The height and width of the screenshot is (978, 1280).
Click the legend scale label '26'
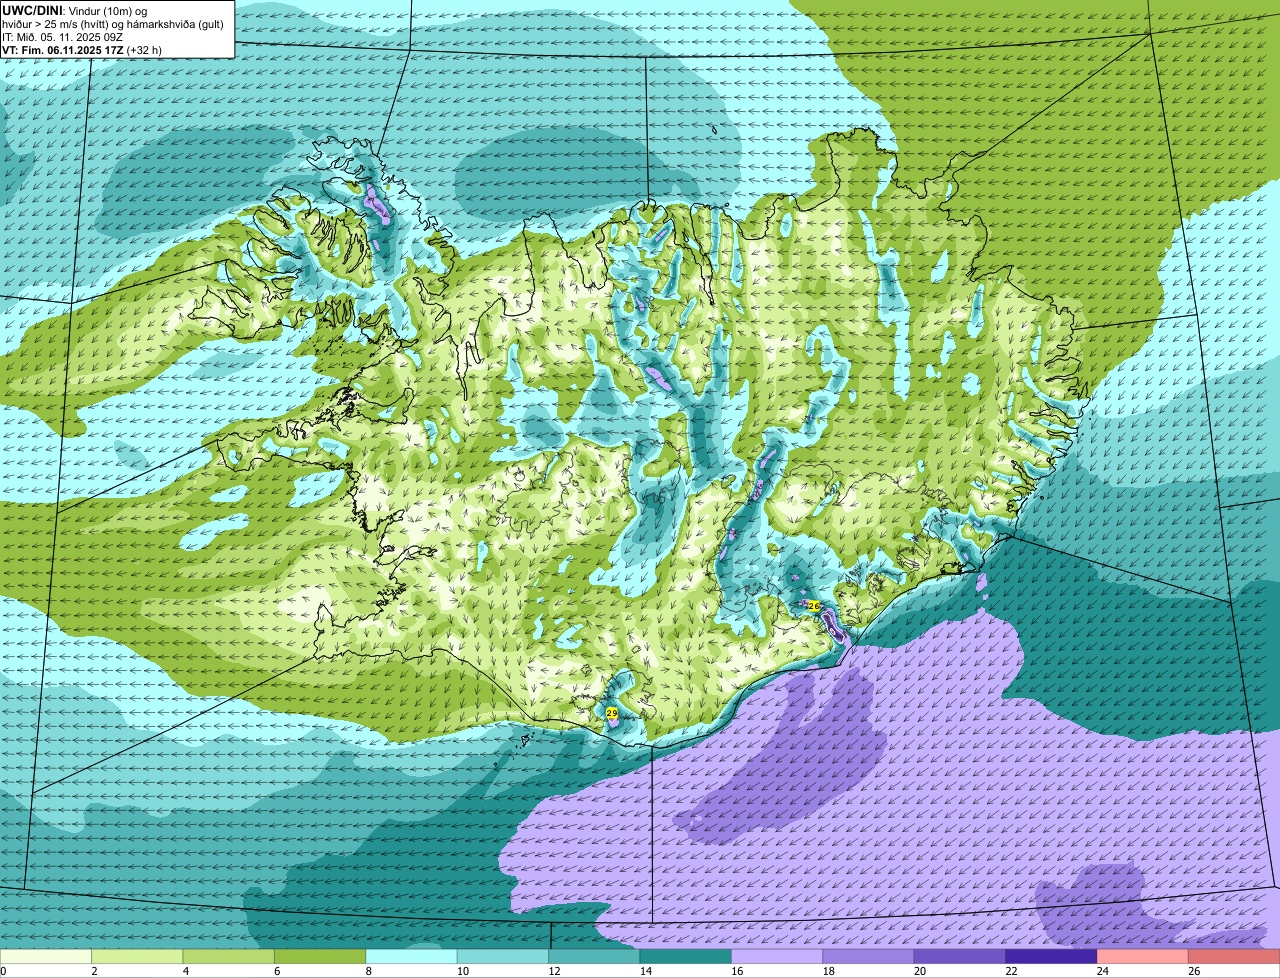pos(1194,971)
